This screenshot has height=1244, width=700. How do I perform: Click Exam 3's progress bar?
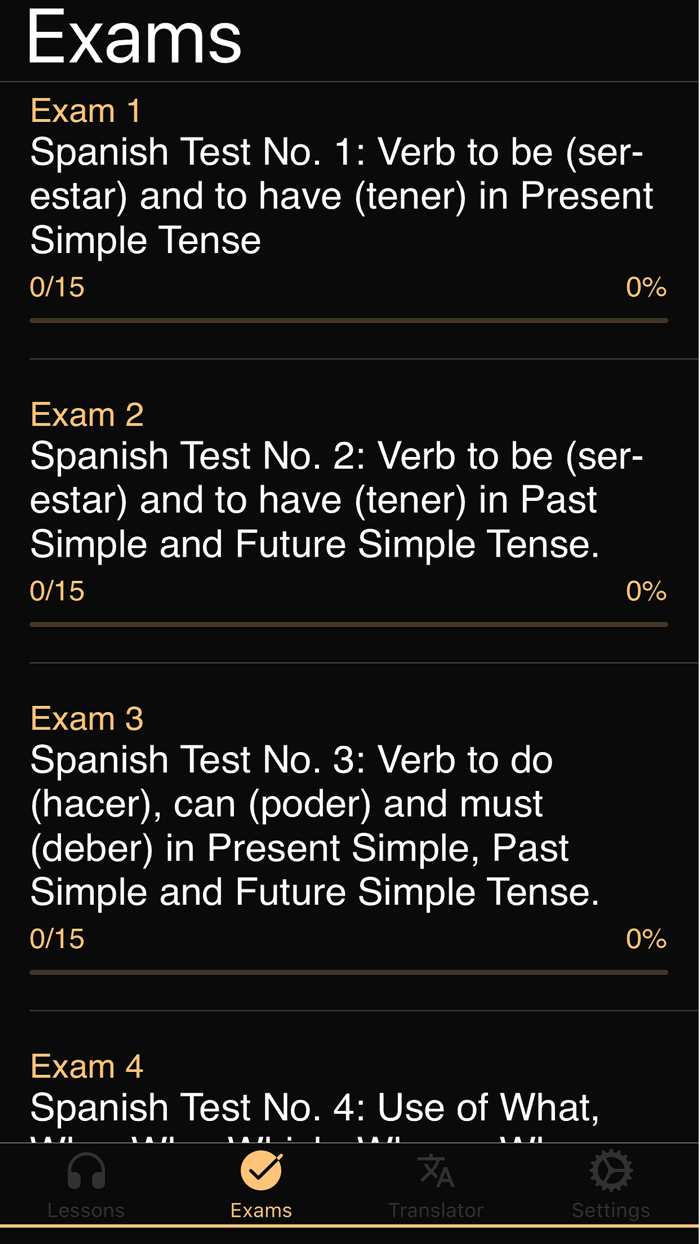(x=348, y=968)
